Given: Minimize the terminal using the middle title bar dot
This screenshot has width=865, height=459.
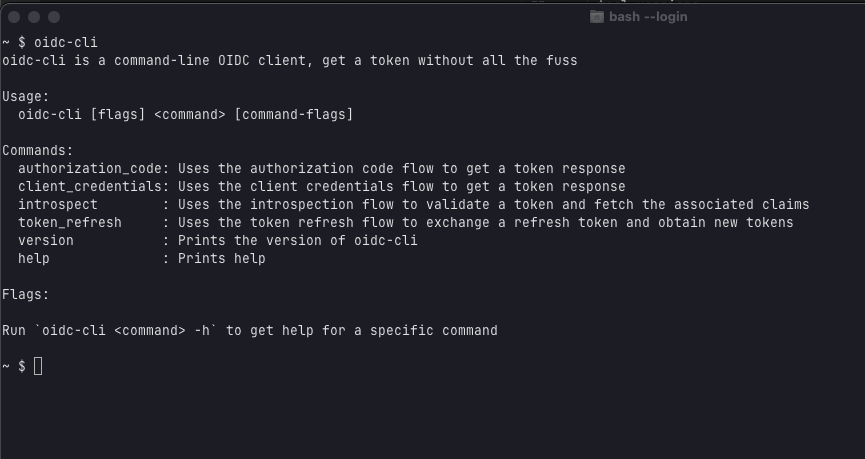Looking at the screenshot, I should point(34,17).
